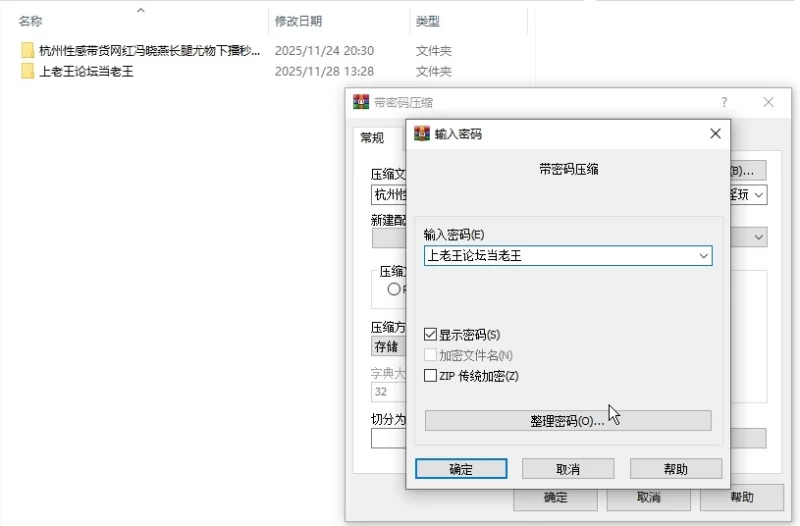
Task: Open the 新建配置 profile dropdown arrow
Action: 759,237
